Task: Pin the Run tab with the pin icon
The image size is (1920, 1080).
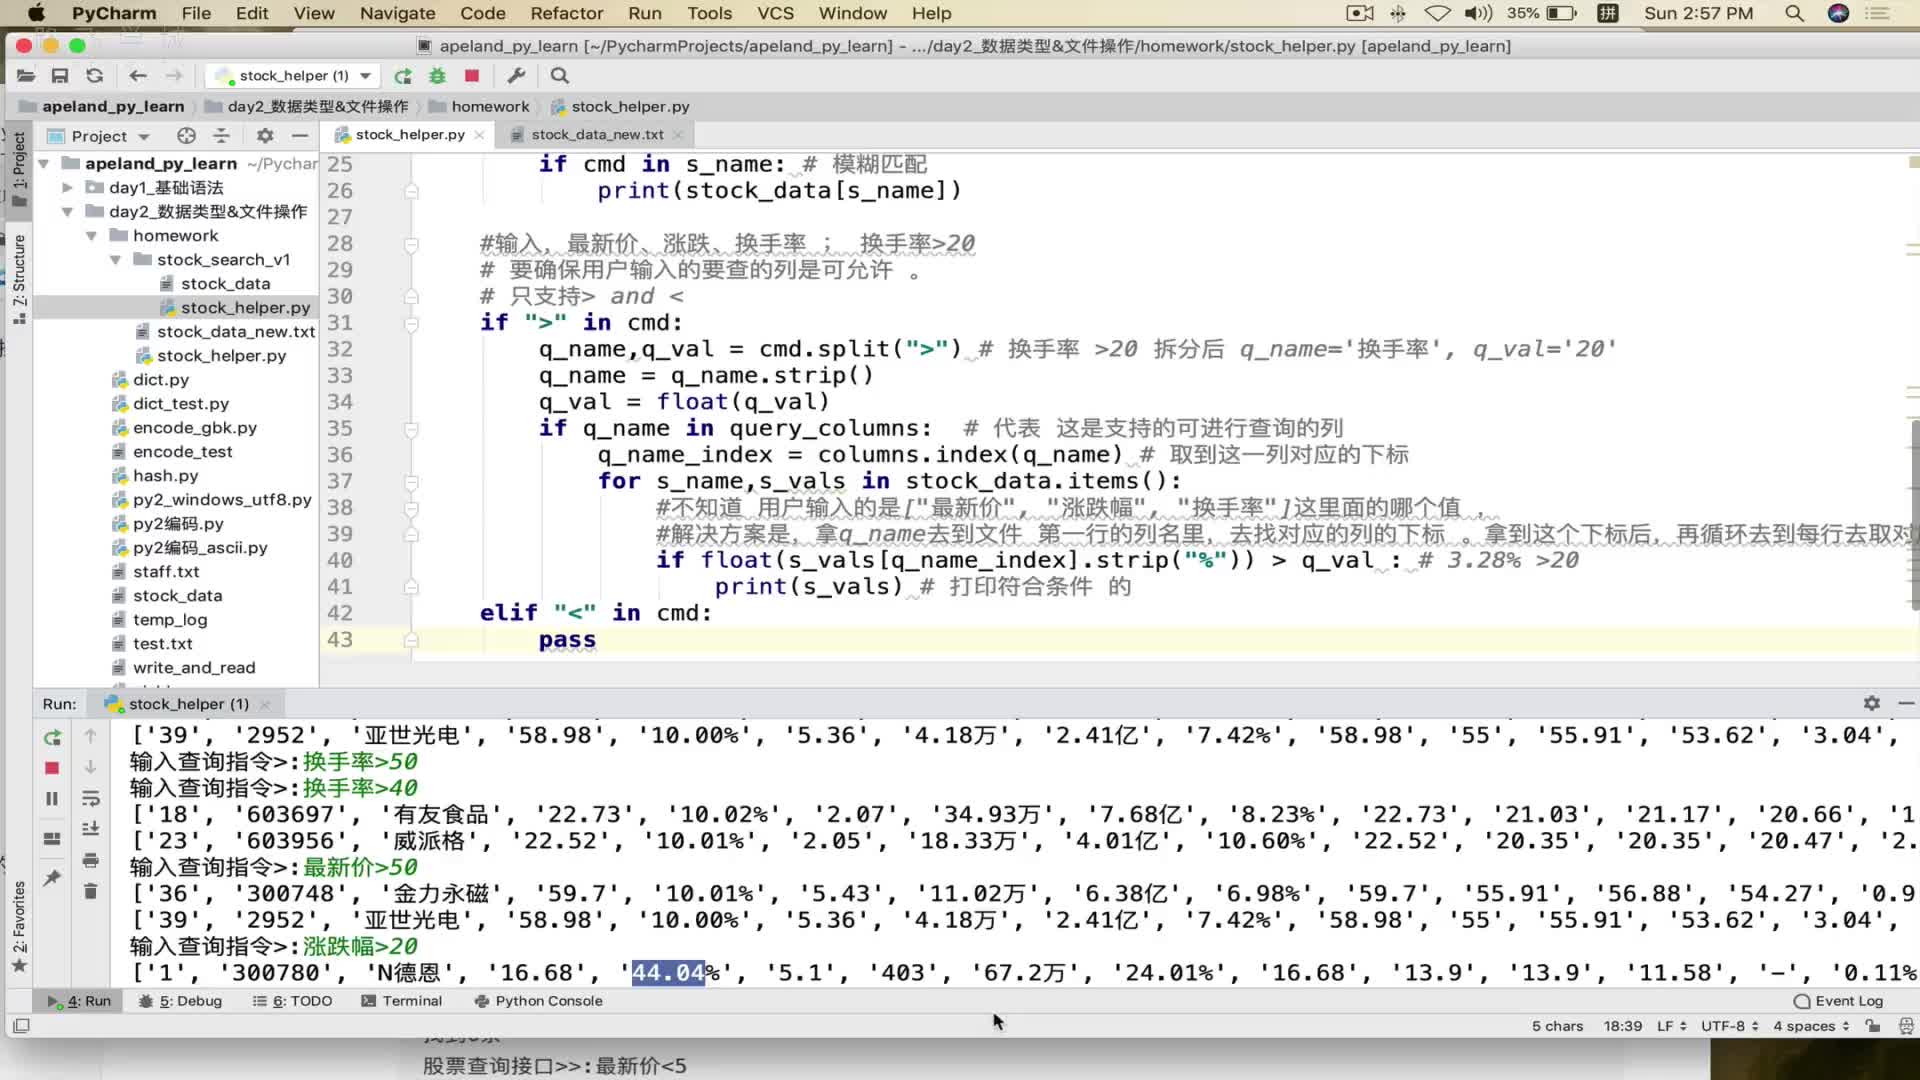Action: 52,878
